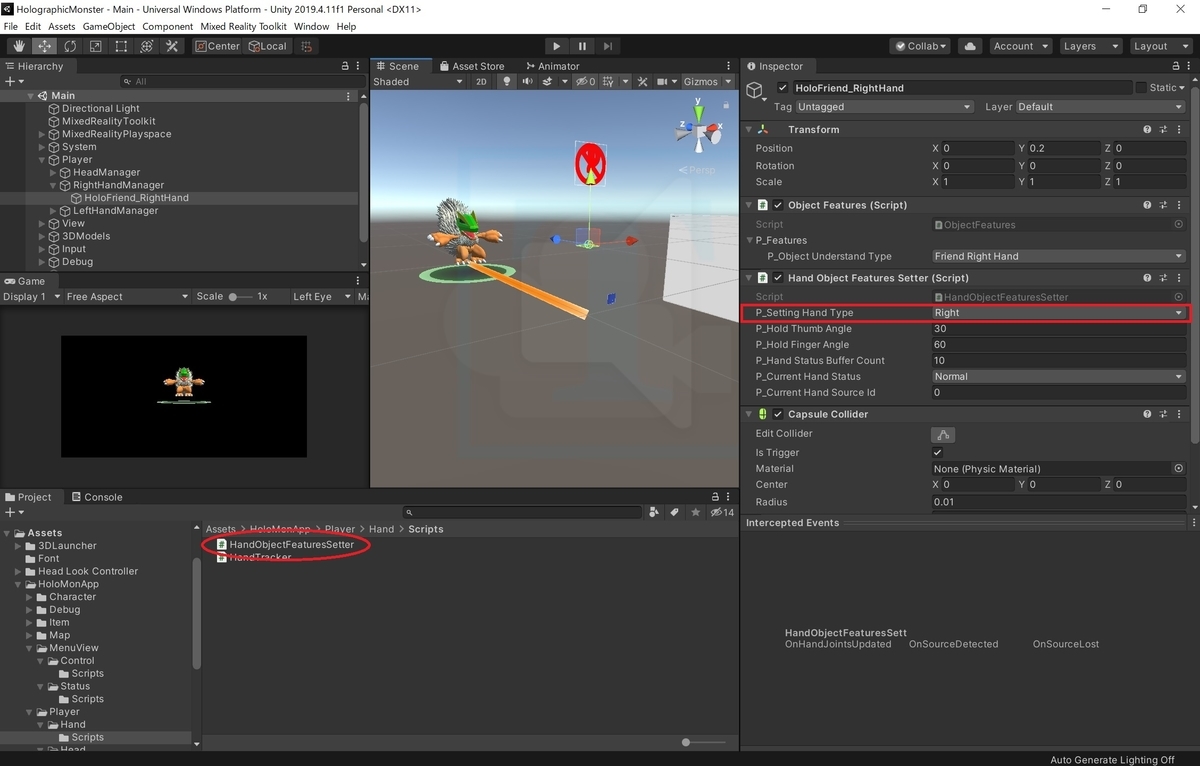
Task: Select the combined Transform tool
Action: [x=147, y=46]
